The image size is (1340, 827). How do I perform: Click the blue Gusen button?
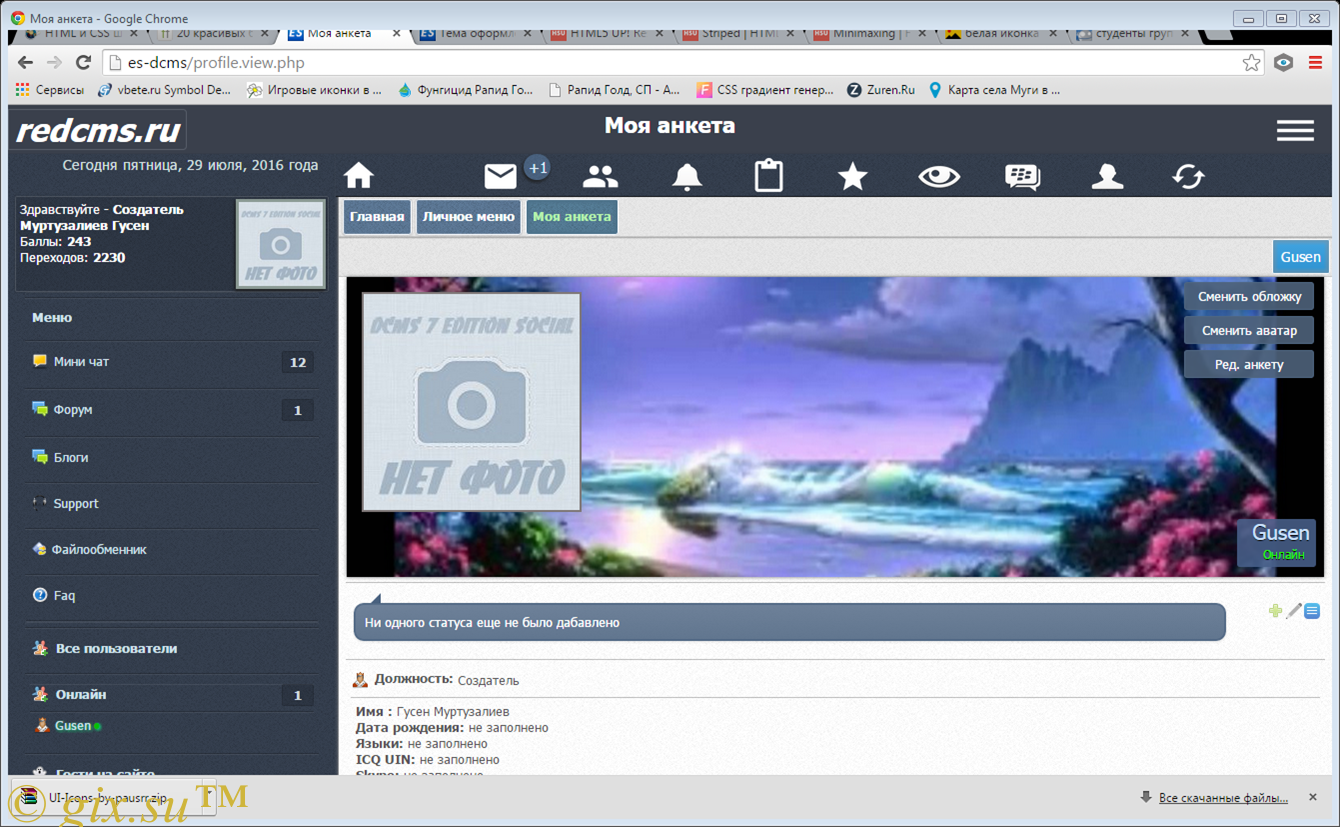(x=1300, y=257)
